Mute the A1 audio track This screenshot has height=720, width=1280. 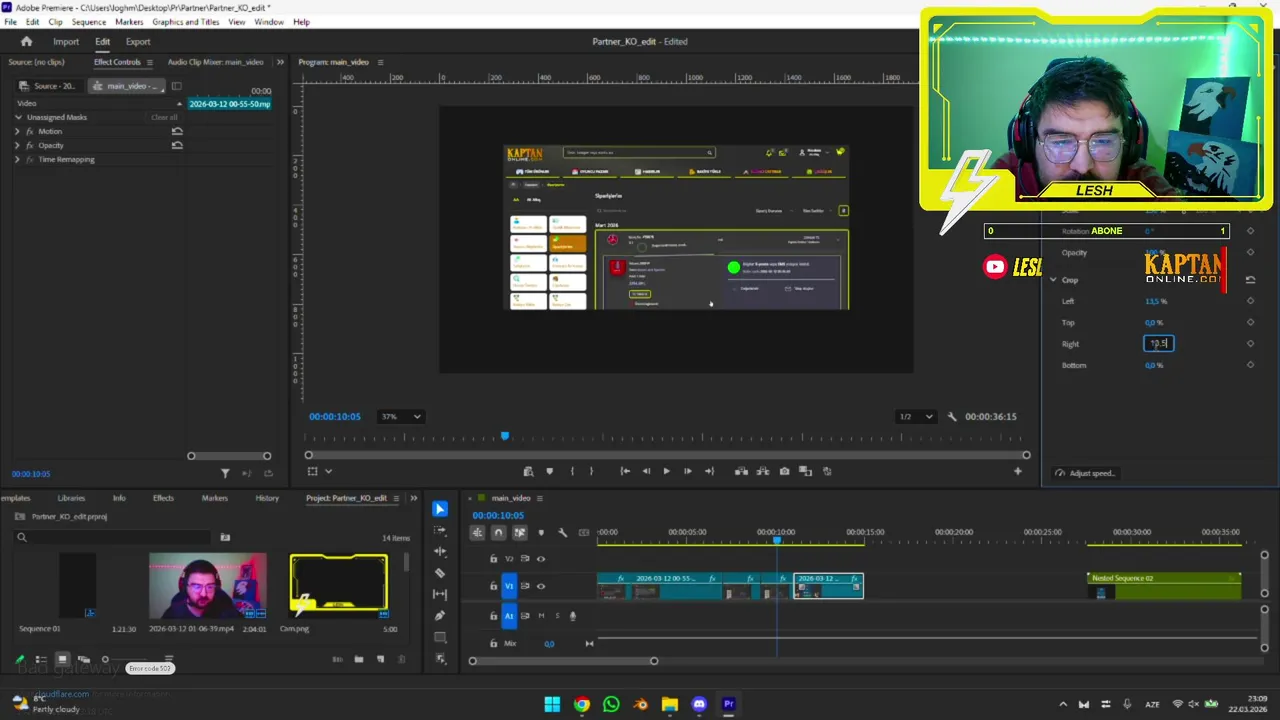541,616
